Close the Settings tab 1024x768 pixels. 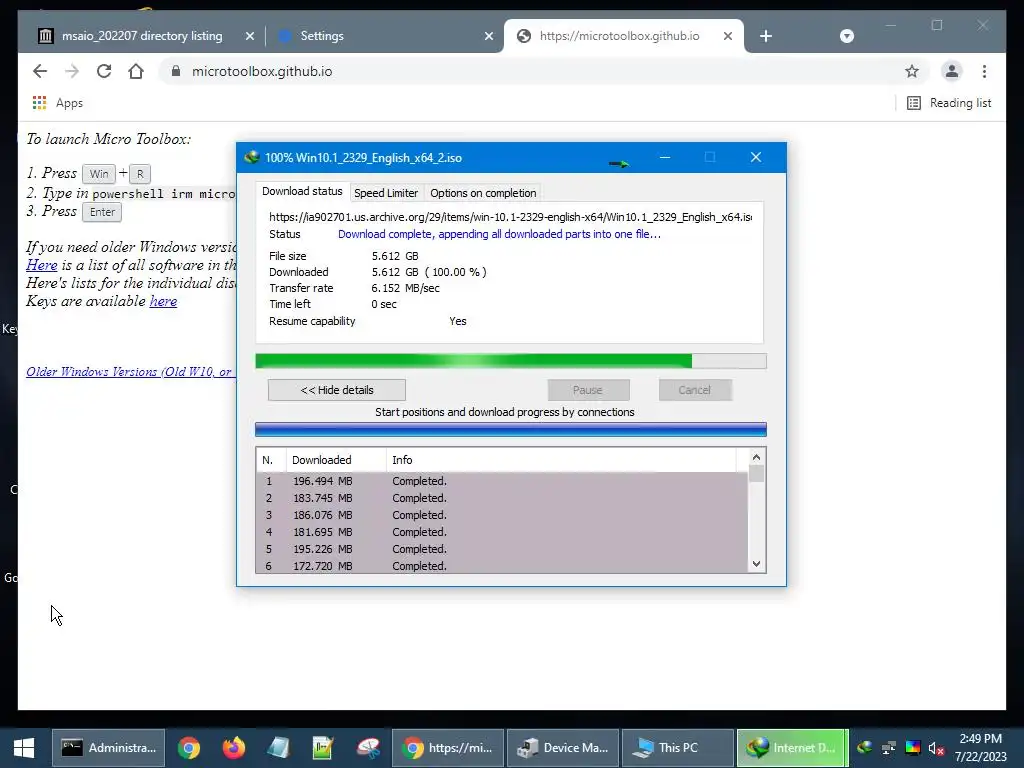488,37
